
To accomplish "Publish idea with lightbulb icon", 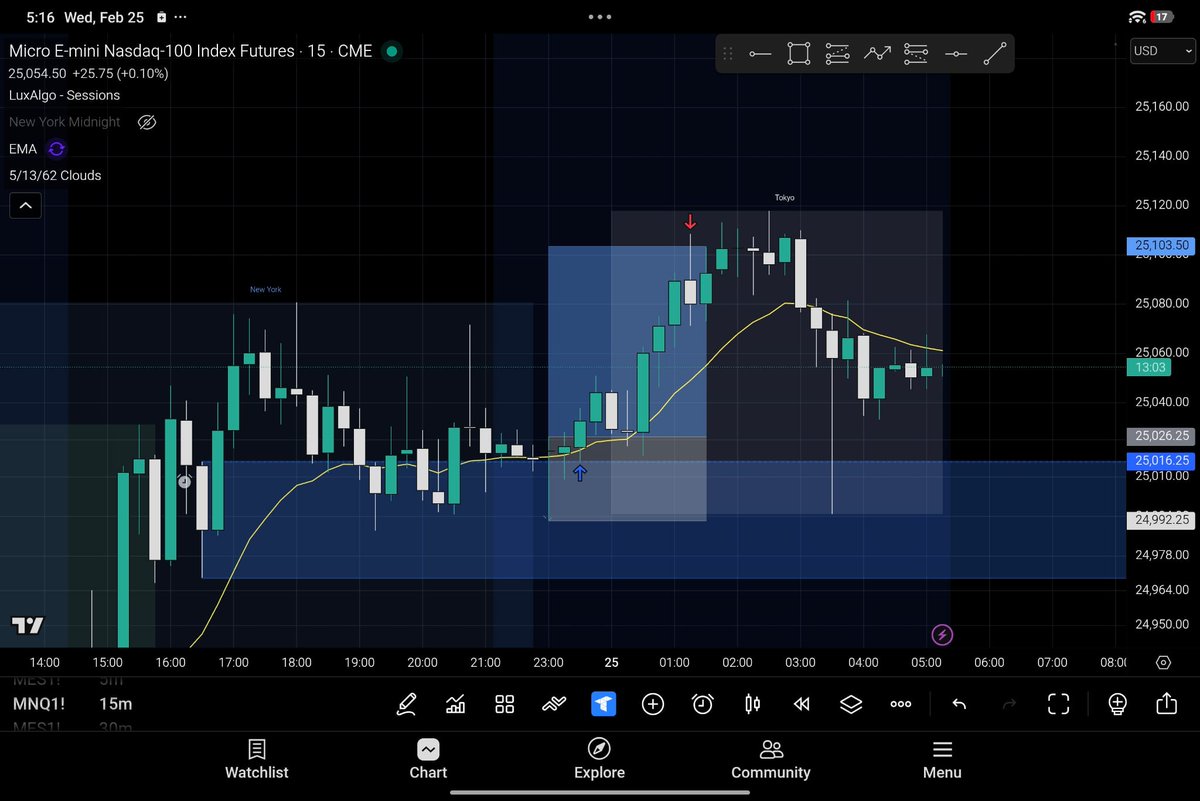I will (1117, 704).
